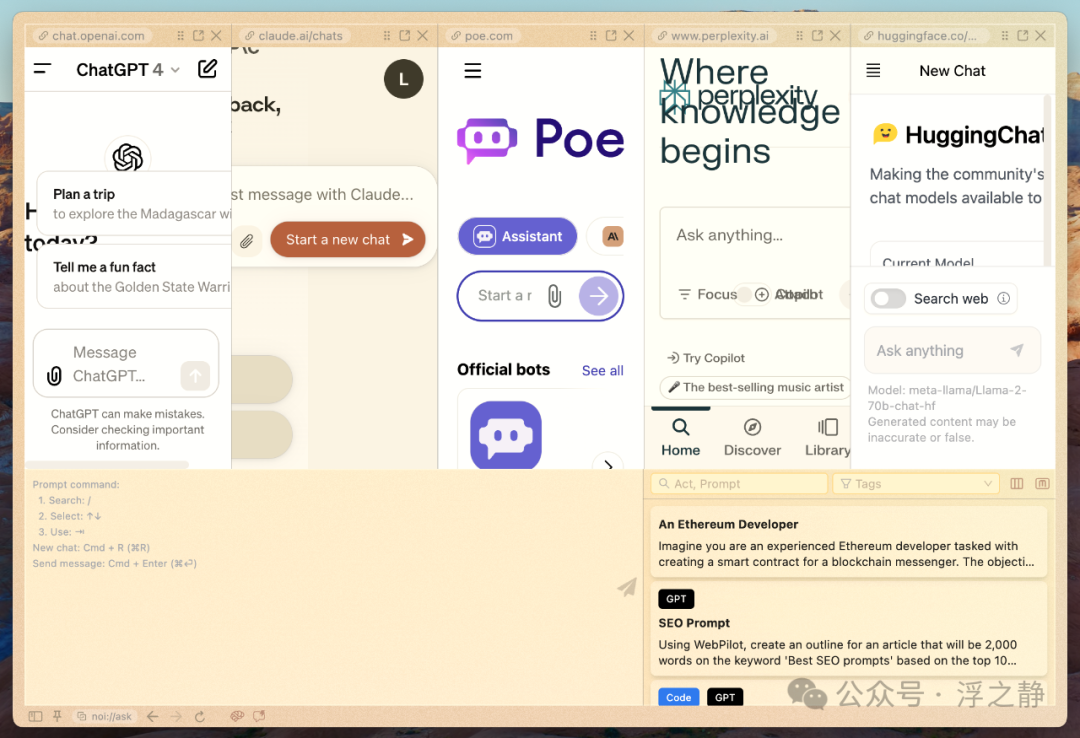This screenshot has height=738, width=1080.
Task: Click the HuggingChat send message icon
Action: pyautogui.click(x=1017, y=350)
